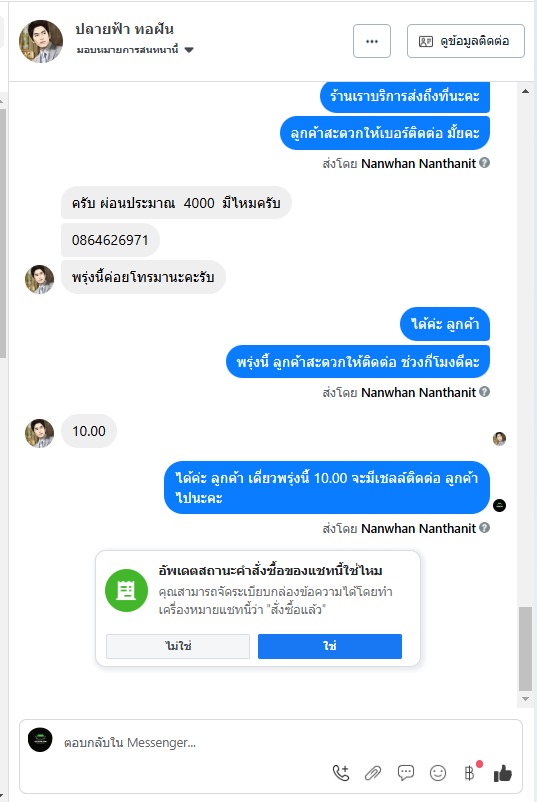Send a thumbs-up like
This screenshot has width=537, height=802.
pyautogui.click(x=503, y=773)
